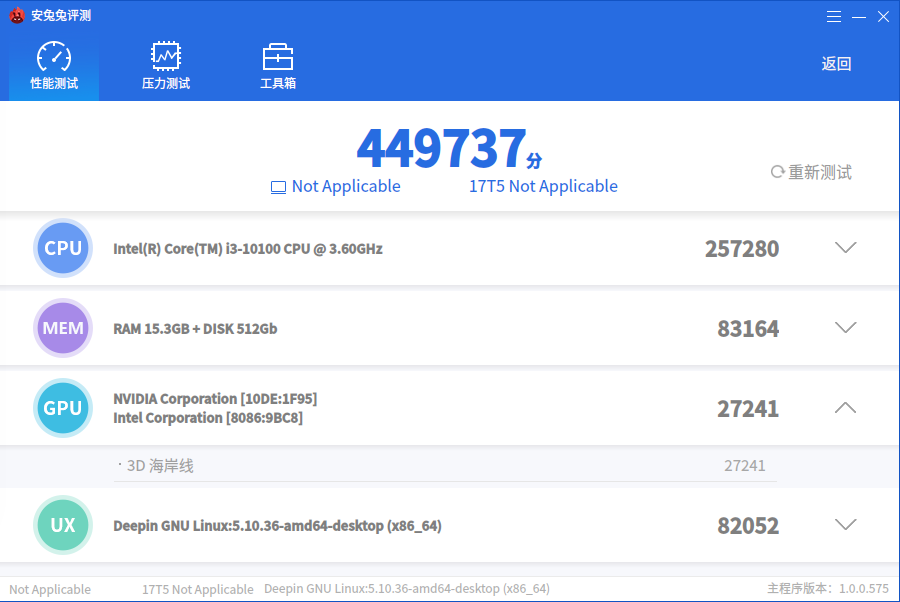Click the RAM 15.3GB + DISK 512Gb label

(195, 329)
